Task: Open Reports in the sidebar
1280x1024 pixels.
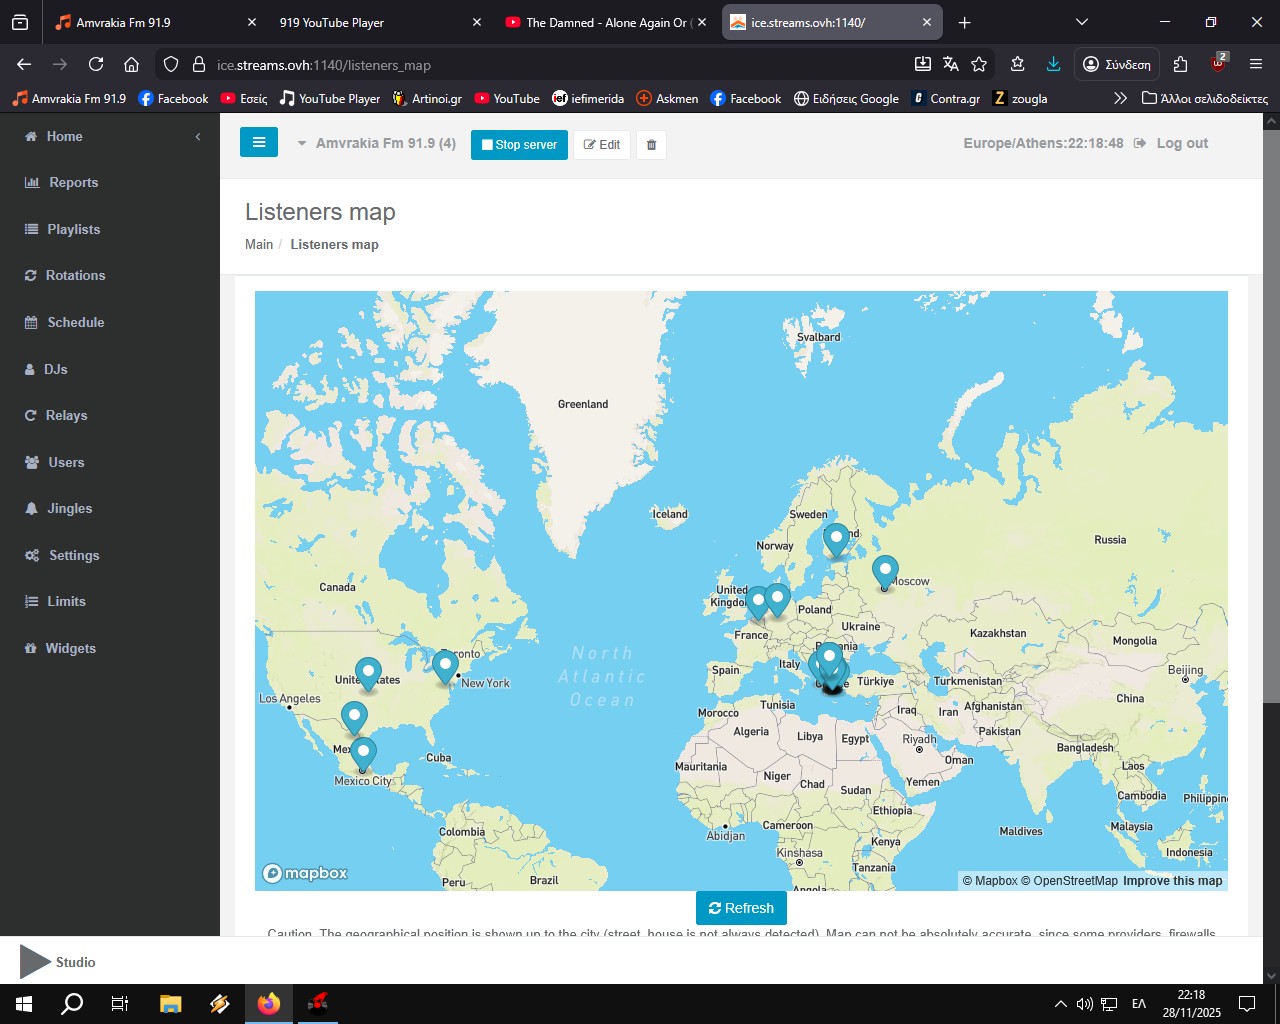Action: click(x=73, y=183)
